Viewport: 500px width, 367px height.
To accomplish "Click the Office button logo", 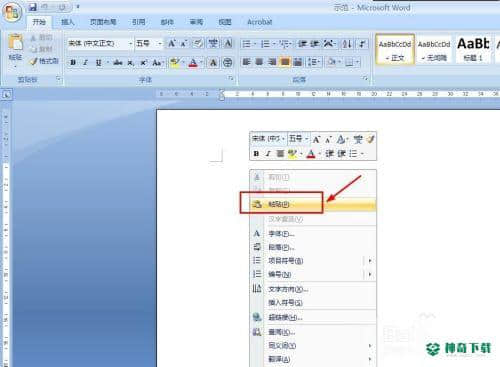I will [x=12, y=12].
